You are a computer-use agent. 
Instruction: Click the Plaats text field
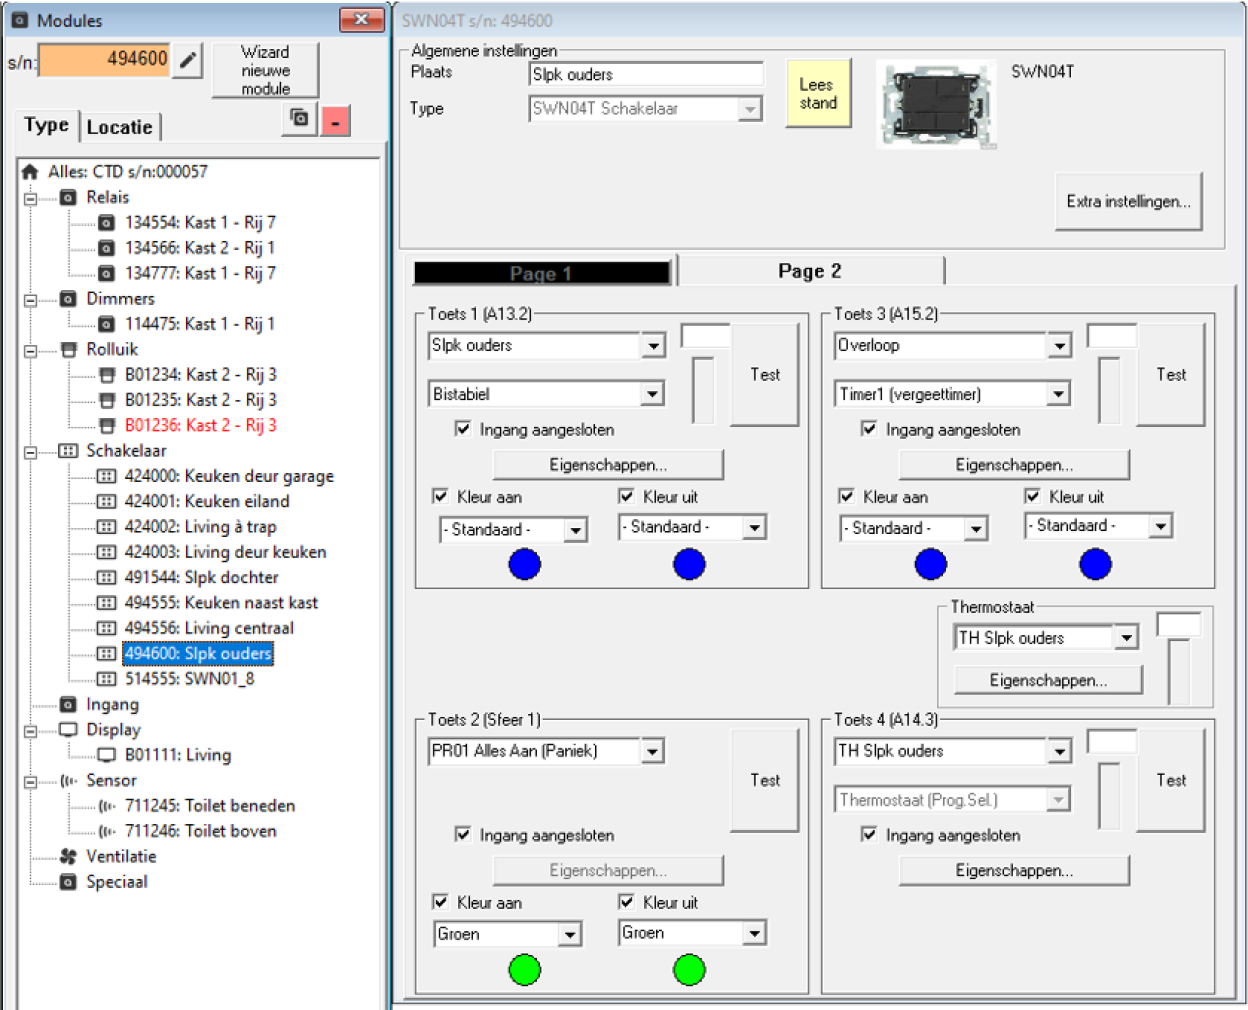point(646,74)
